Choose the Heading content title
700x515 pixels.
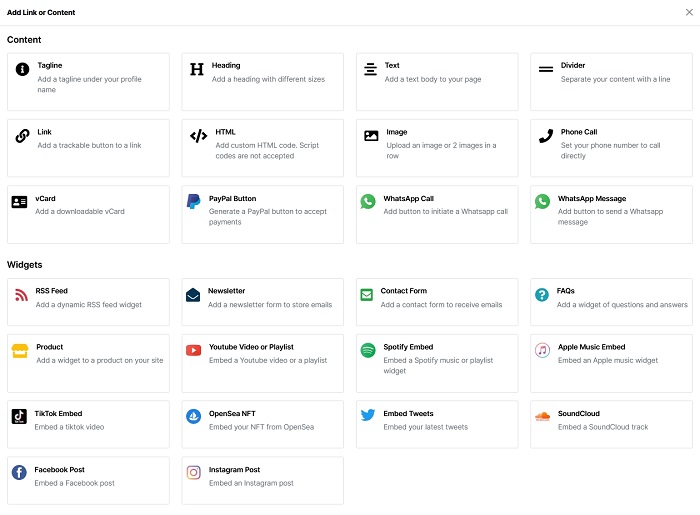[226, 65]
